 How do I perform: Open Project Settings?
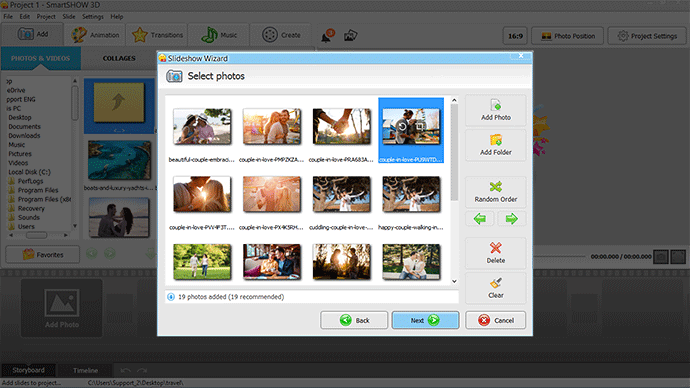[646, 36]
